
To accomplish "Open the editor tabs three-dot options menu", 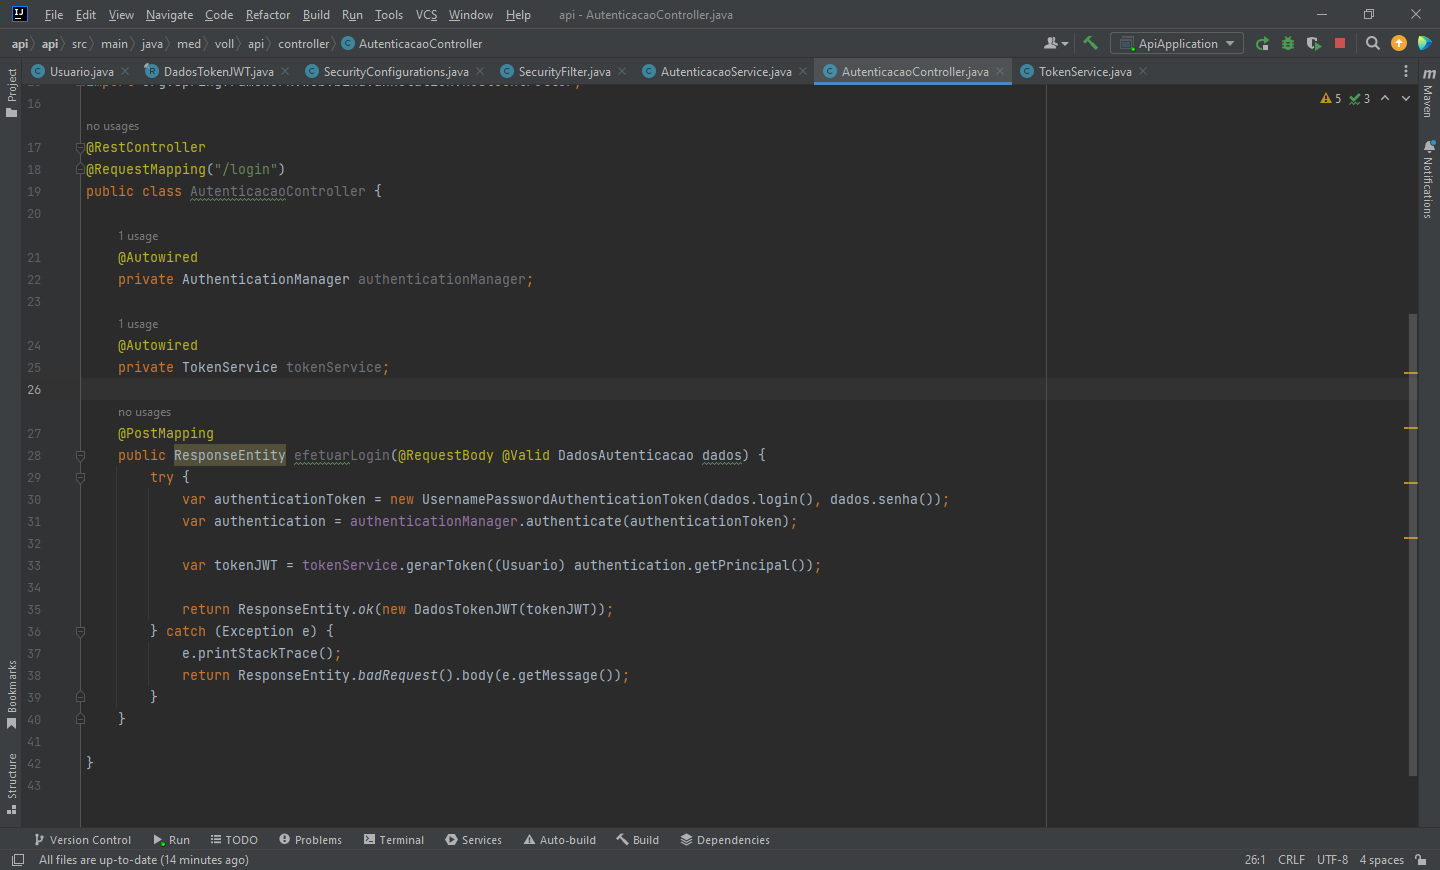I will (x=1406, y=71).
